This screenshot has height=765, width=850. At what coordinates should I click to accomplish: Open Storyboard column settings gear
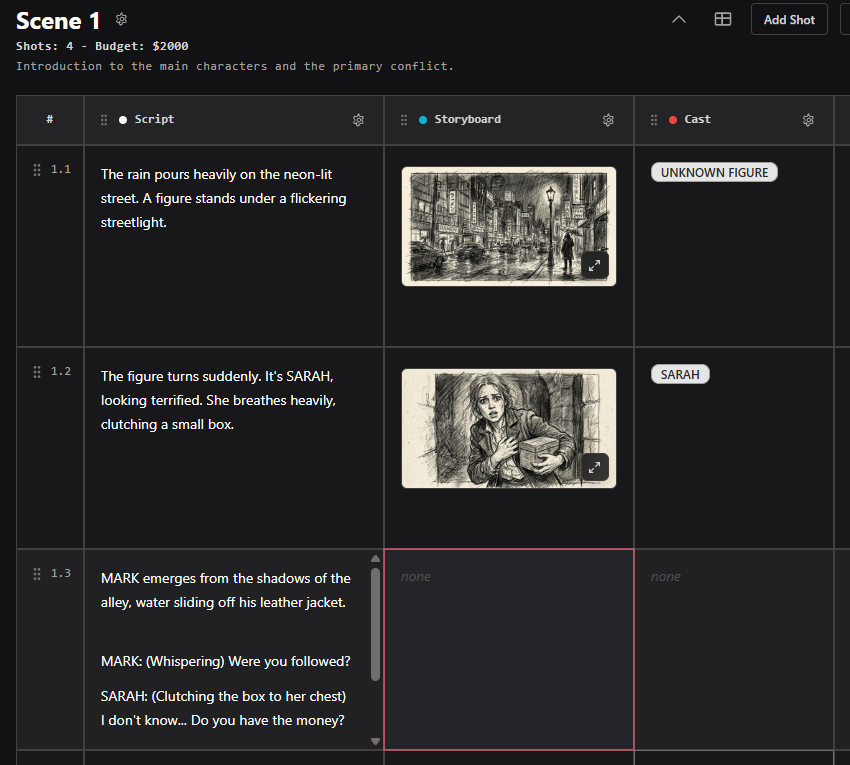[608, 120]
